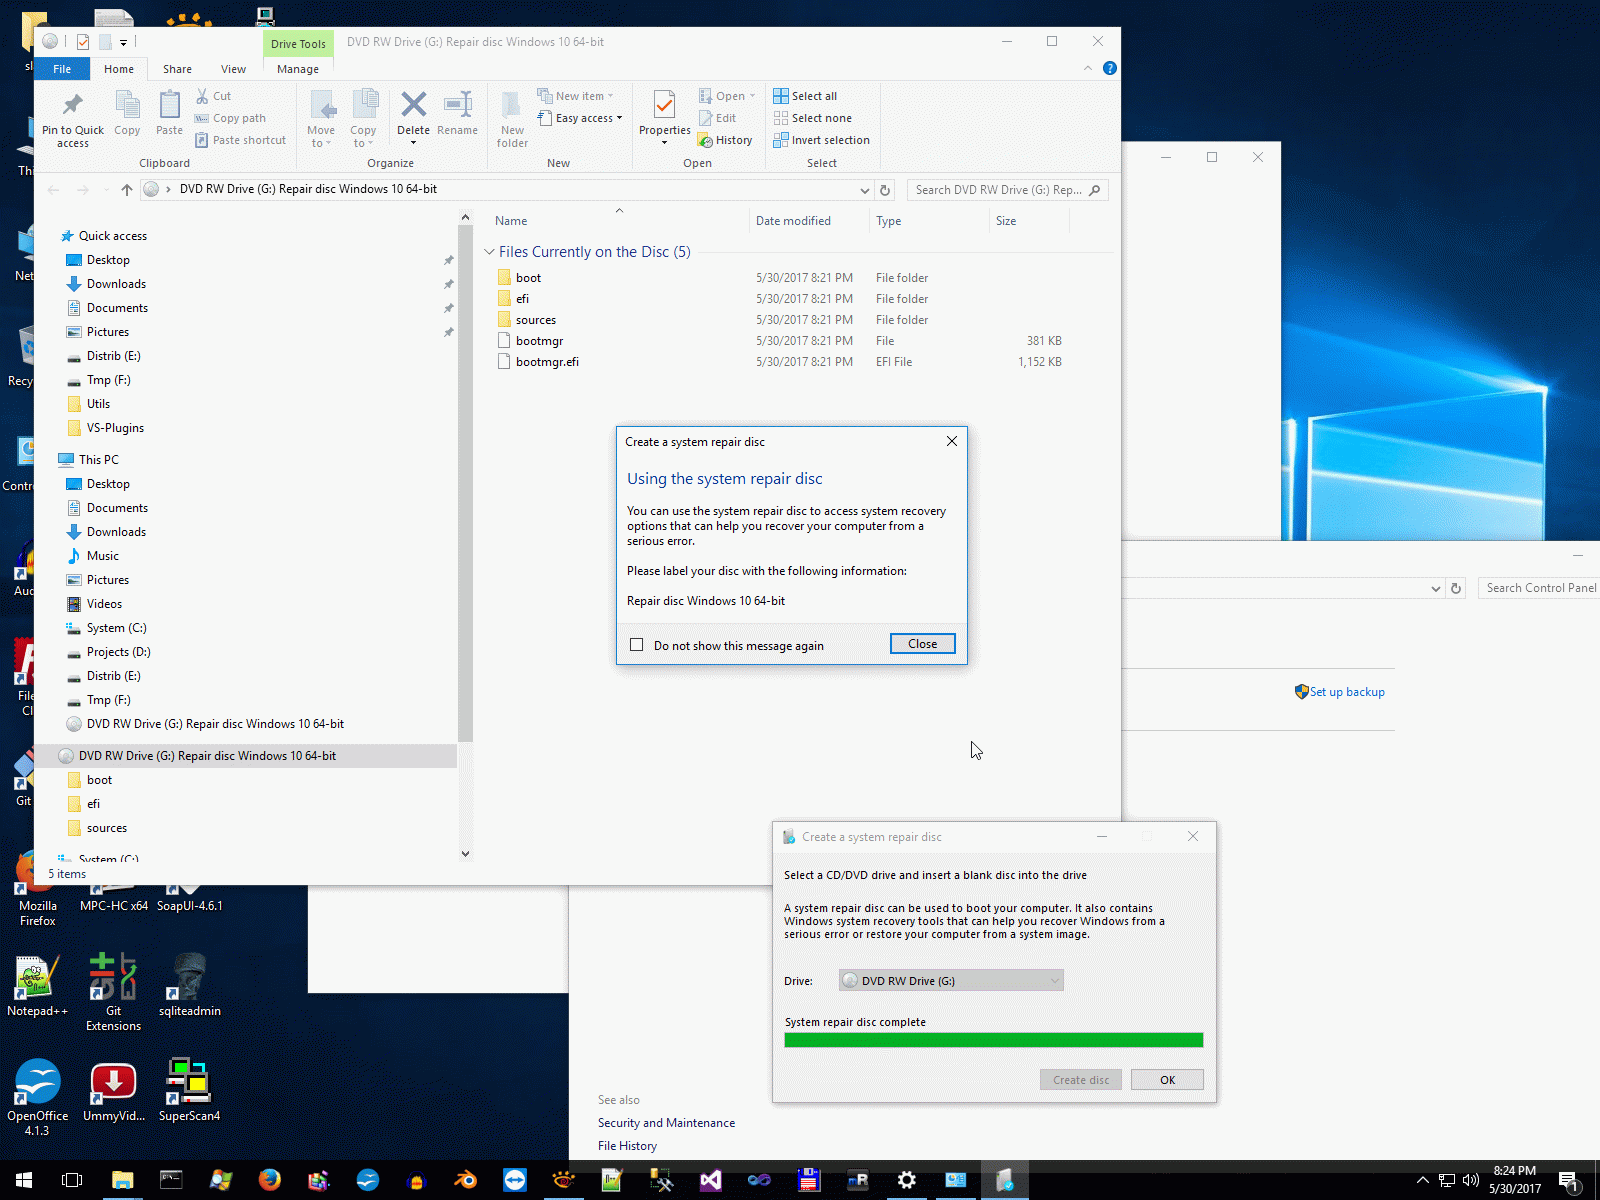Click OK in Create a system repair disc
The image size is (1600, 1200).
(1167, 1080)
